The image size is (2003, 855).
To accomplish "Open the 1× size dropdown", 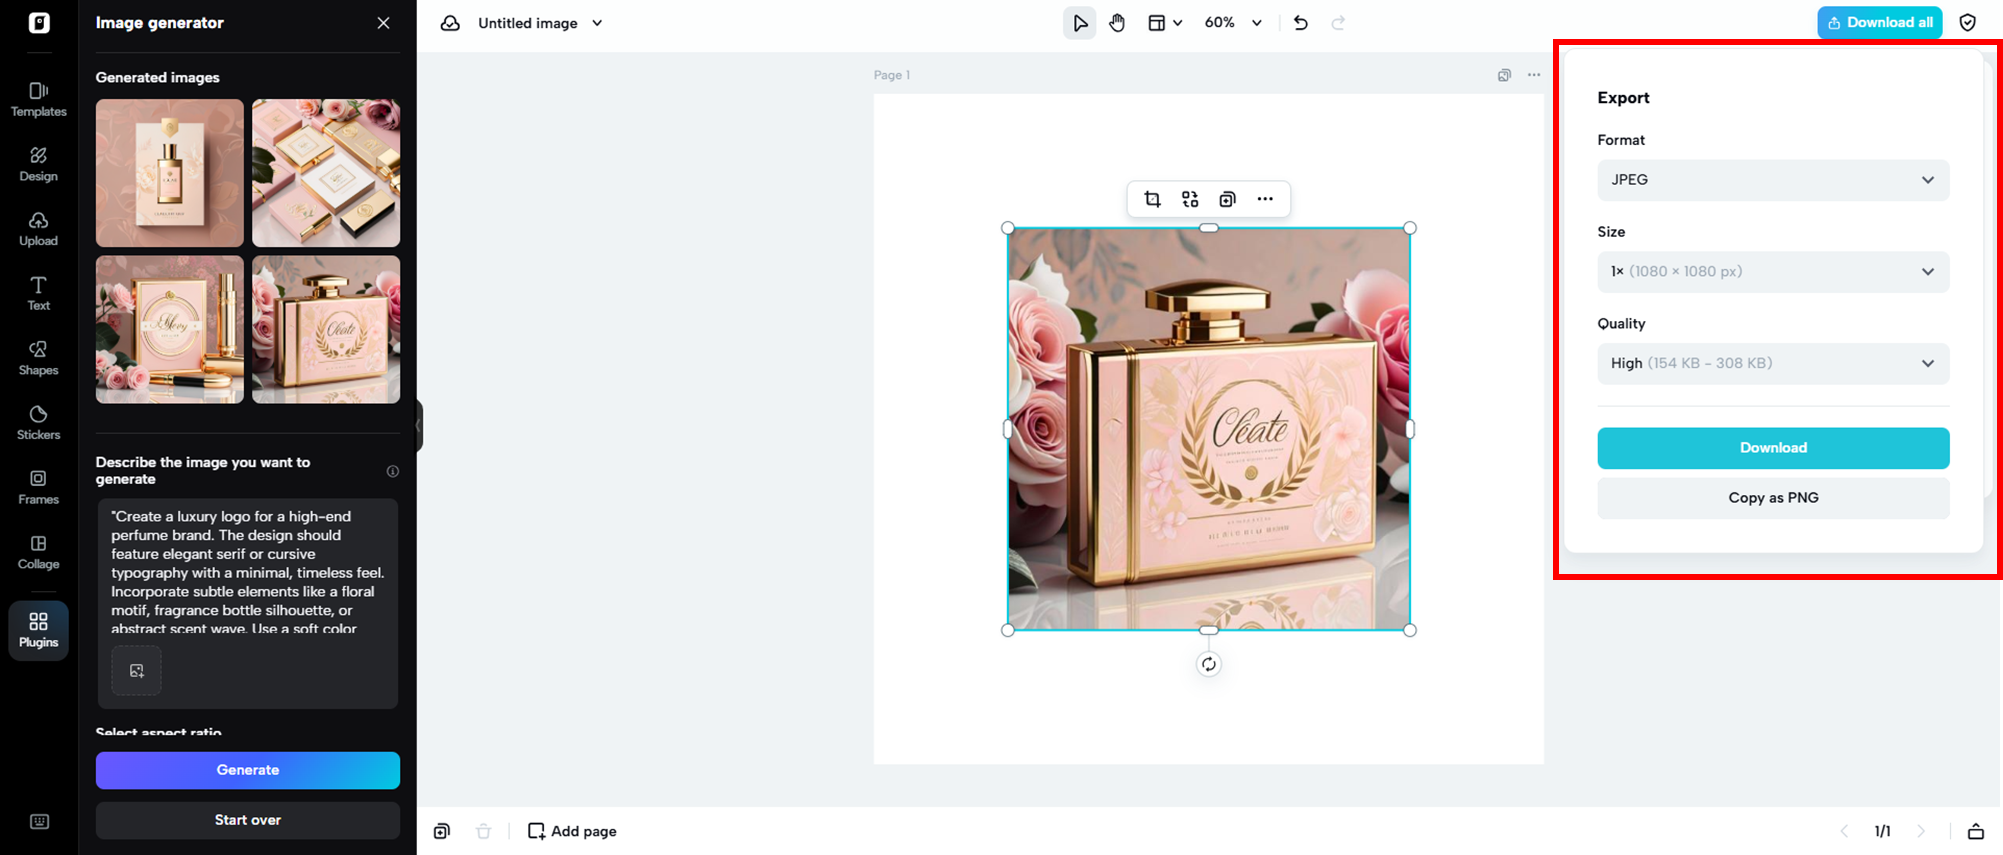I will [1773, 272].
